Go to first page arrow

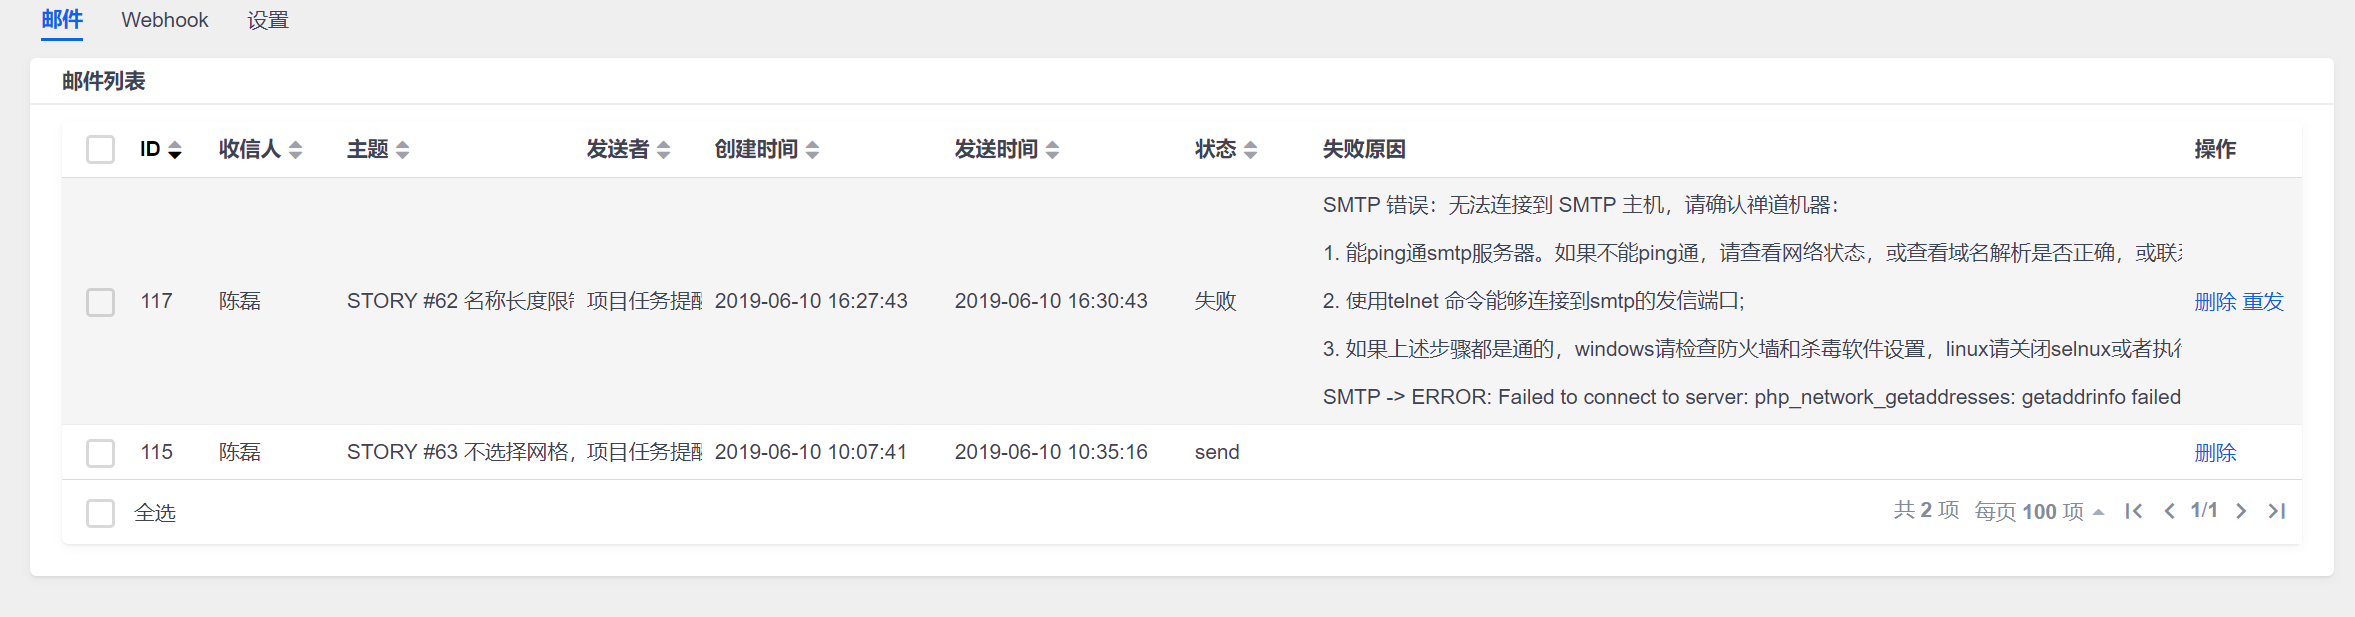tap(2134, 511)
